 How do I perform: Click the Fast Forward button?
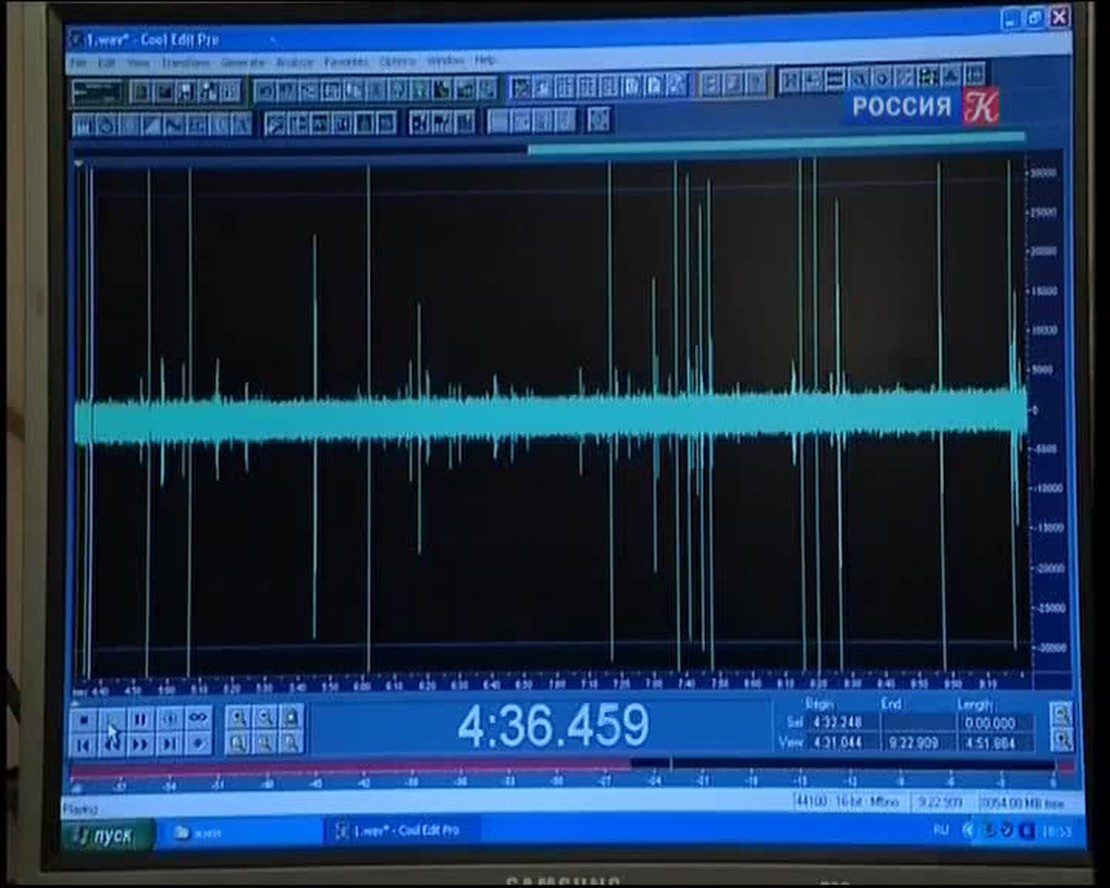pos(141,744)
